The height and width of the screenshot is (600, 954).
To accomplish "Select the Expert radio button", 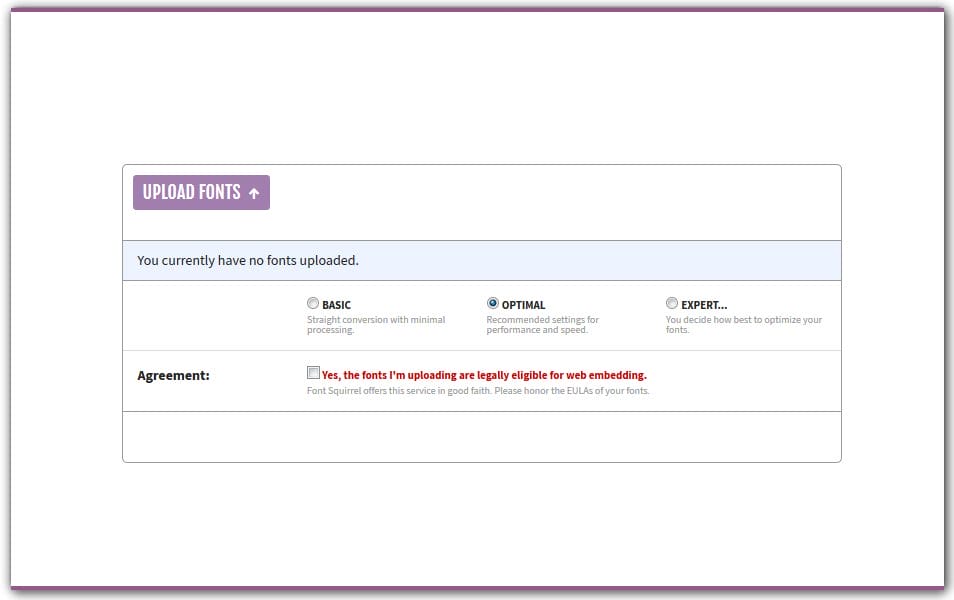I will [672, 303].
